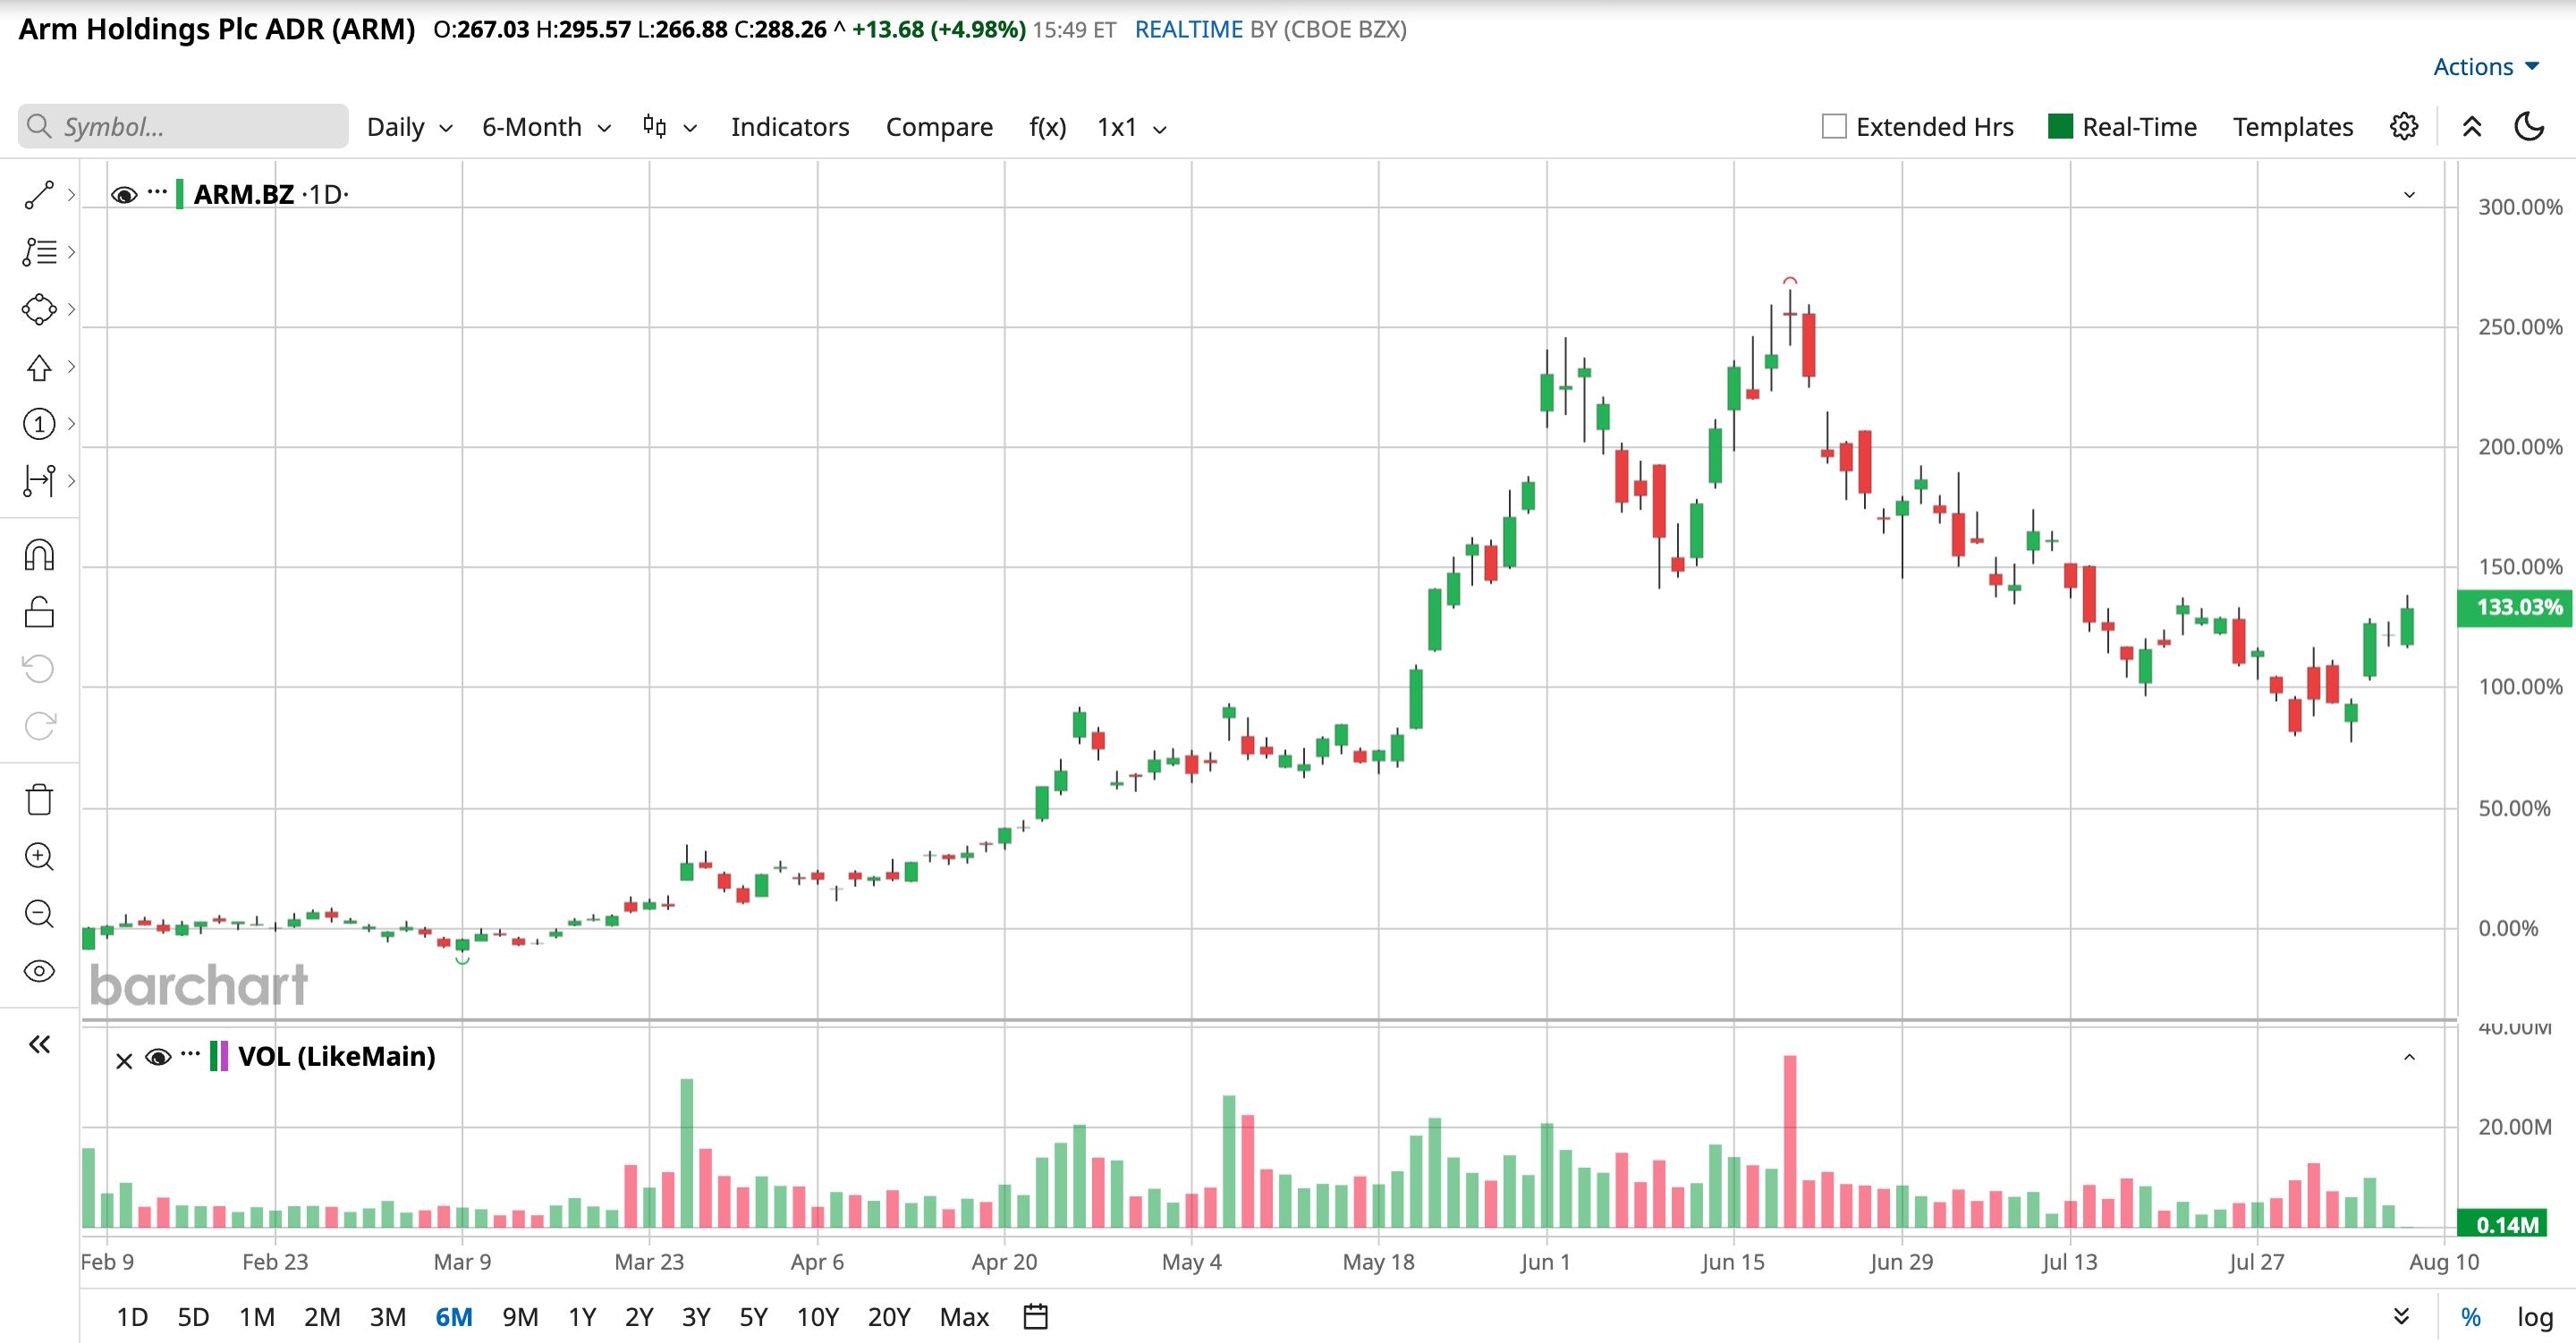
Task: Redo the last chart action
Action: (39, 726)
